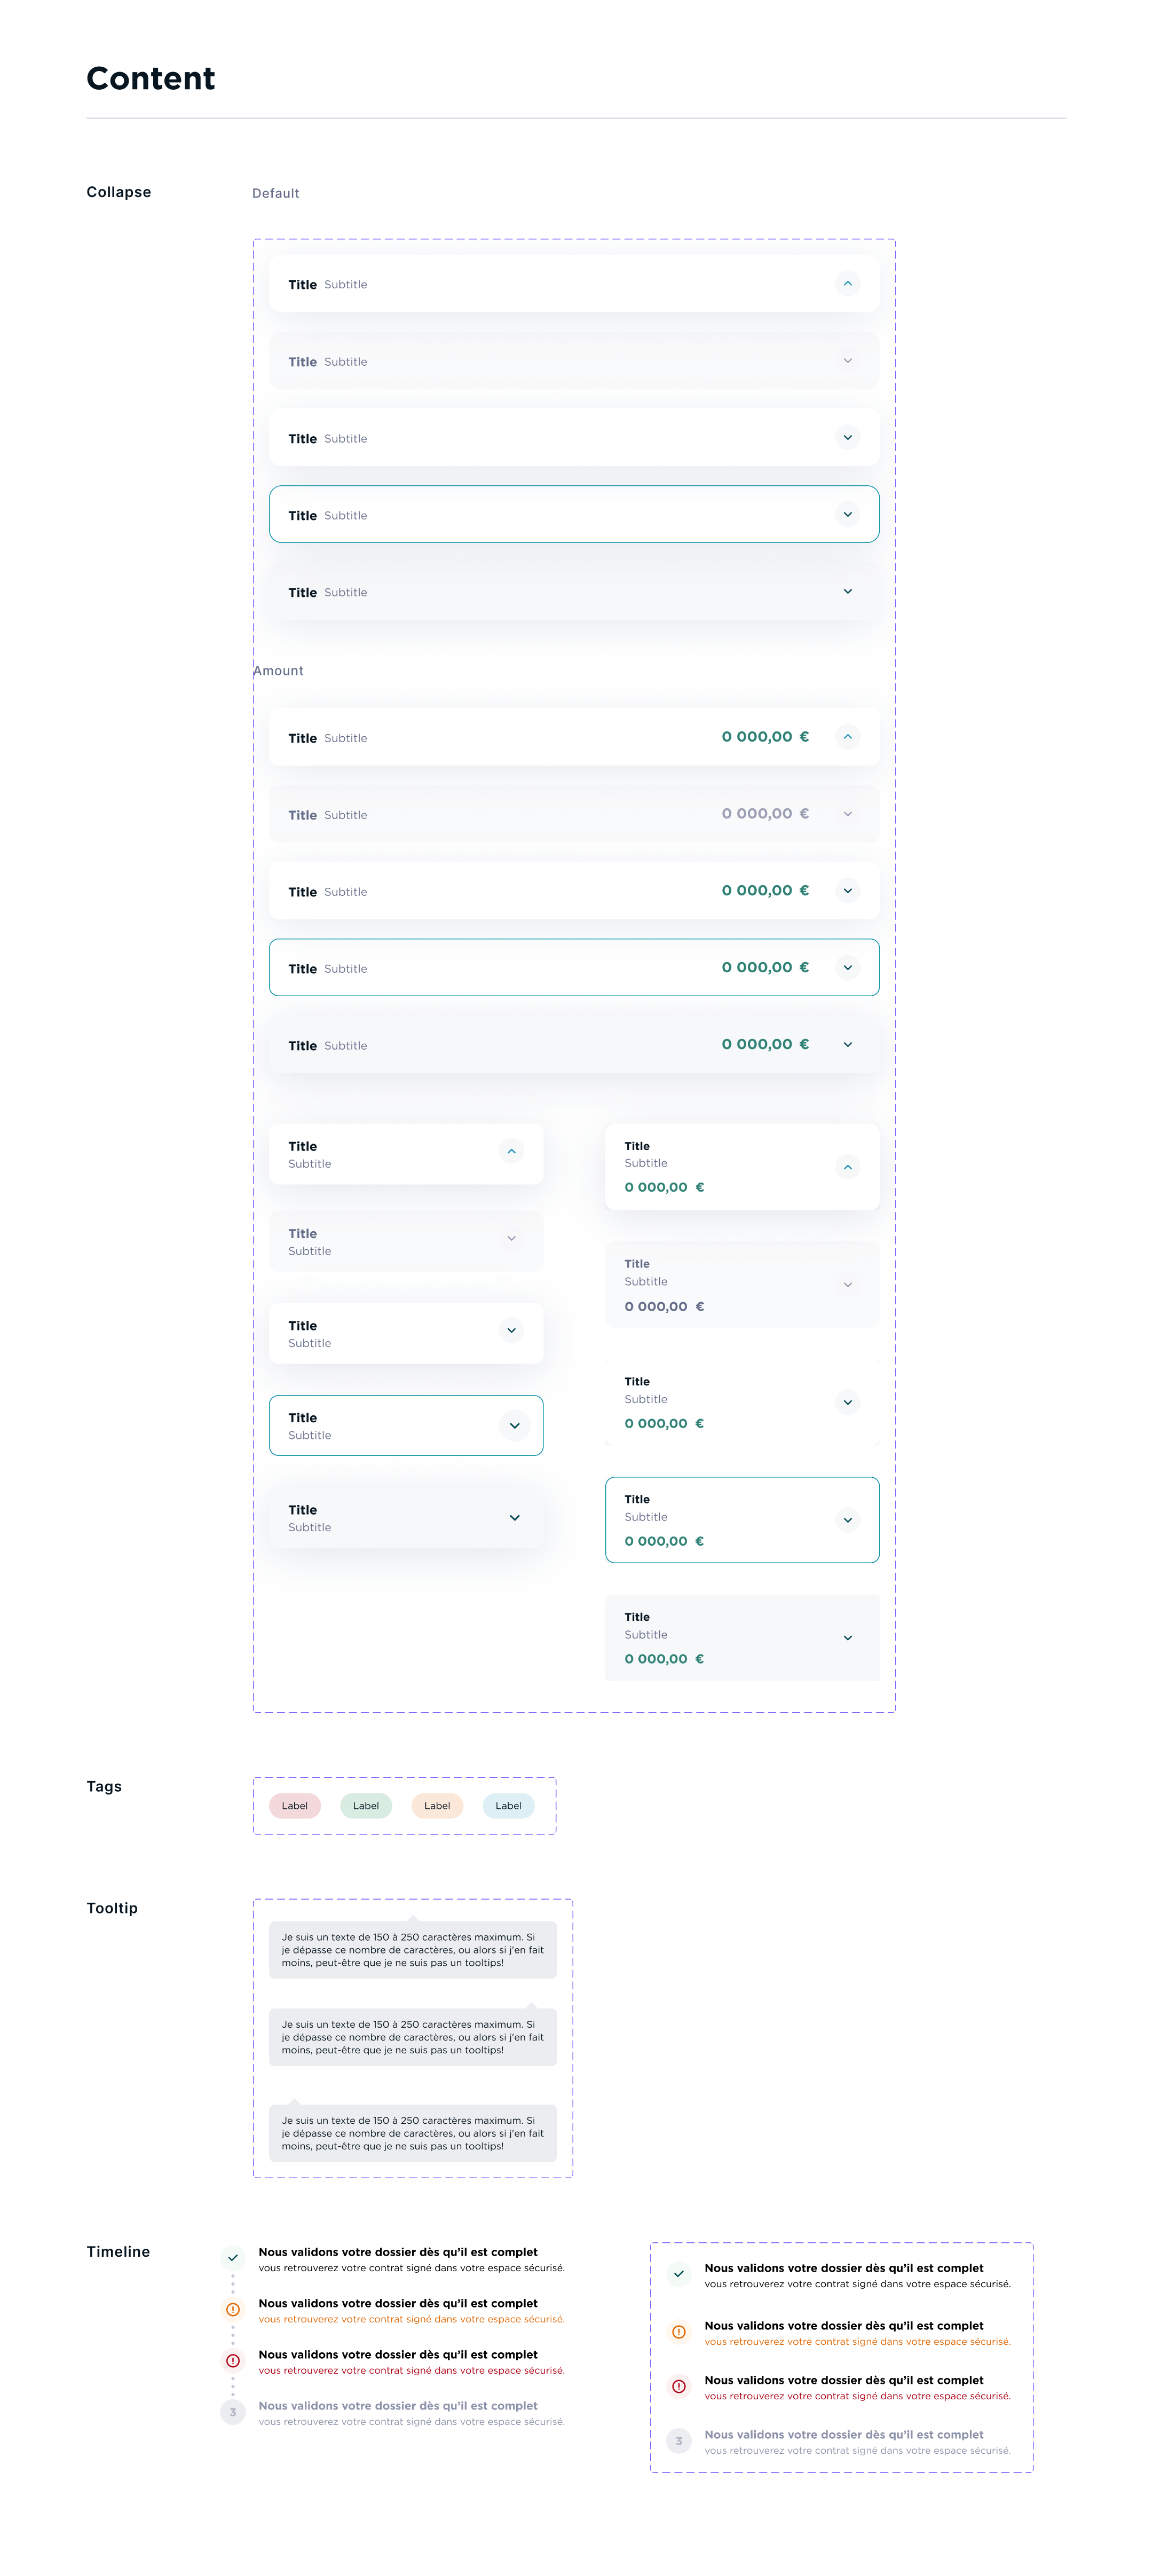
Task: Select the blue Label tag
Action: click(508, 1806)
